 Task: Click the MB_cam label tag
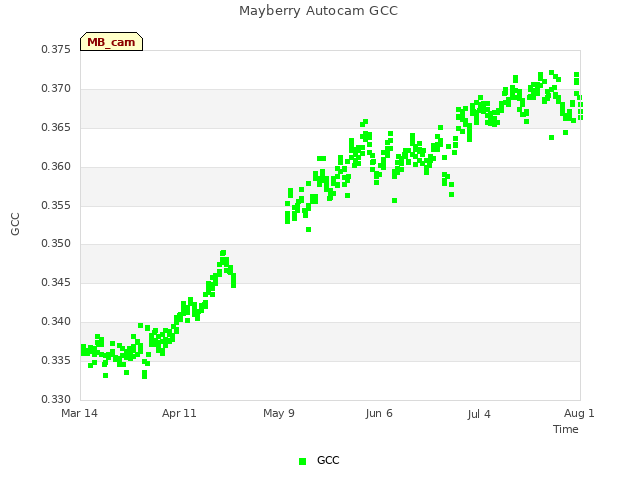[x=111, y=42]
